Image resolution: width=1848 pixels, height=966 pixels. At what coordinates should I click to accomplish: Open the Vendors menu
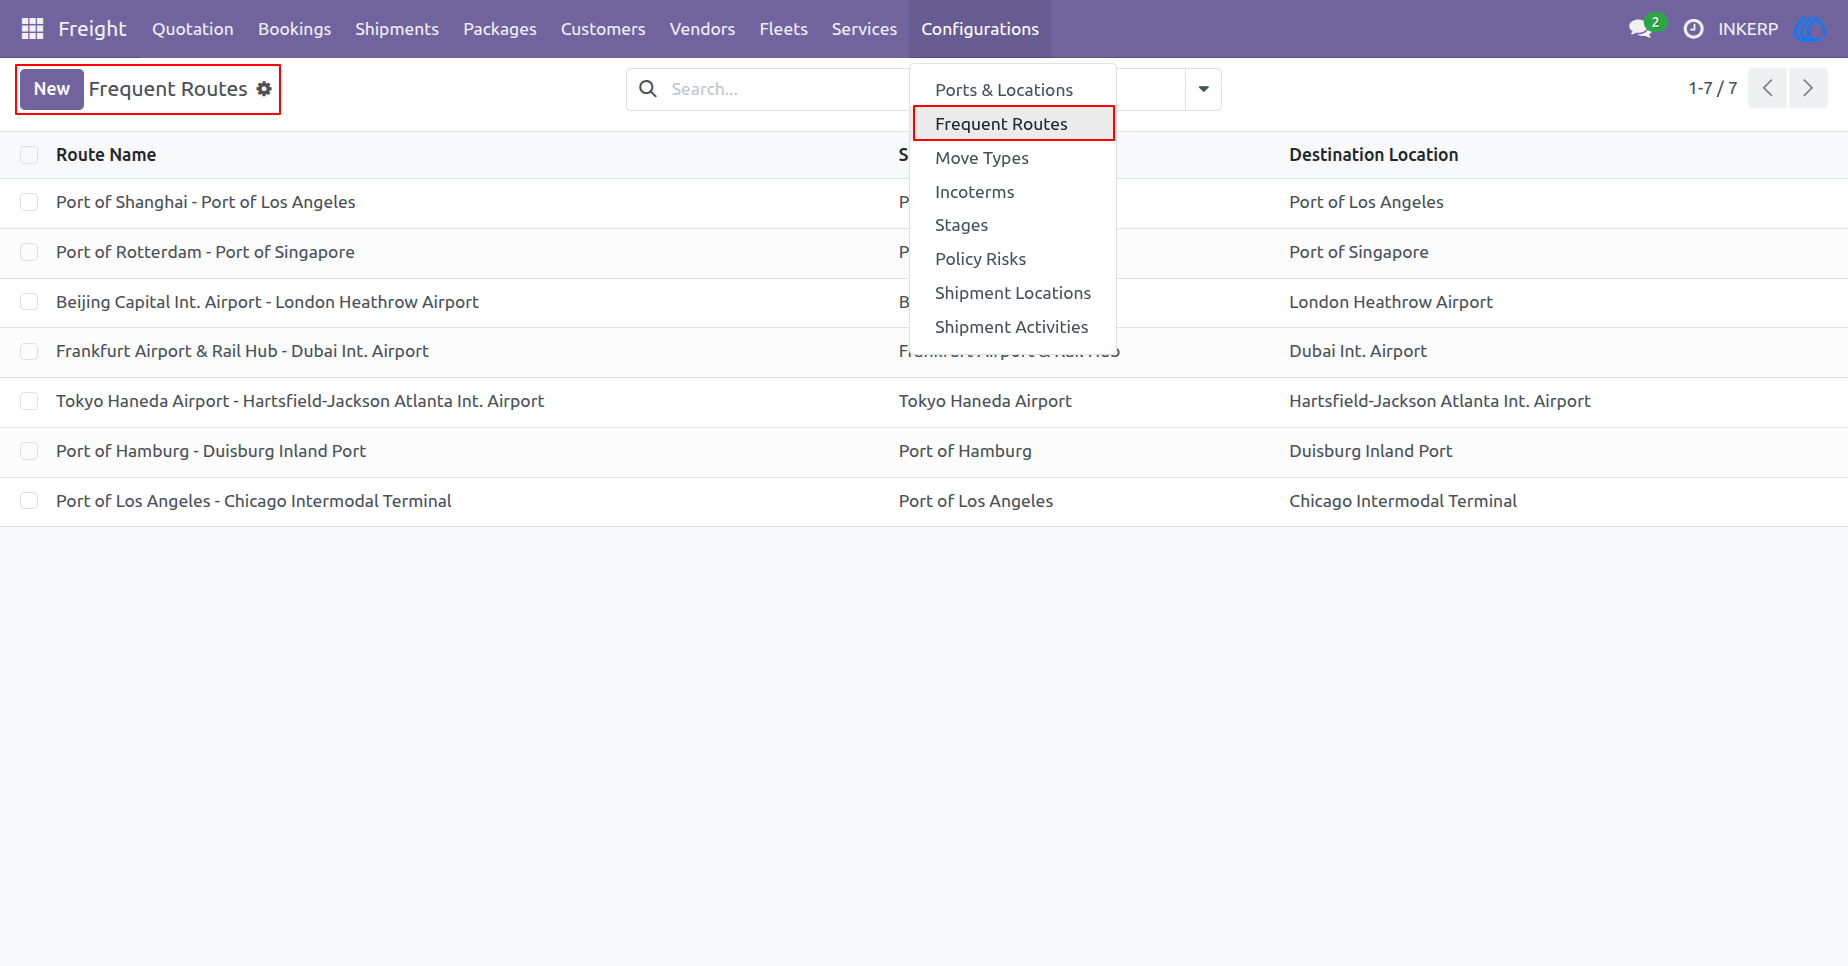point(702,29)
